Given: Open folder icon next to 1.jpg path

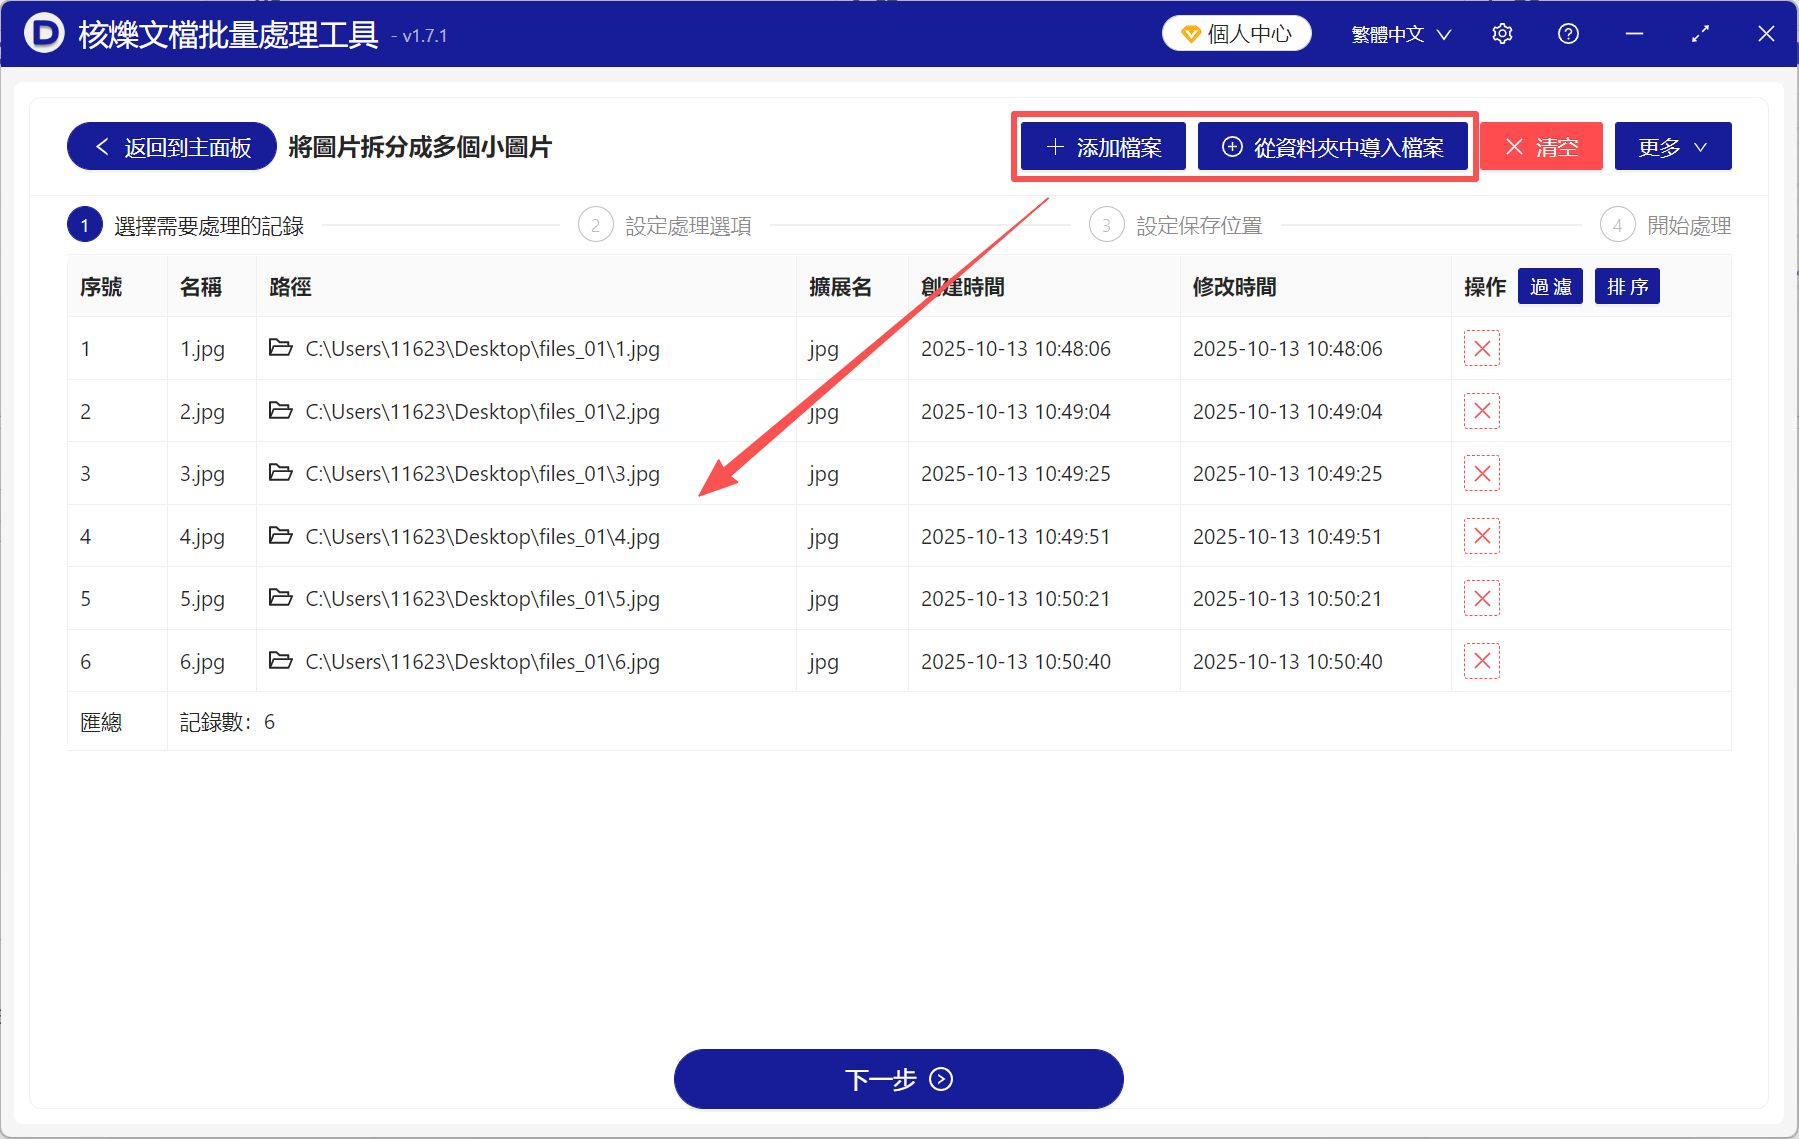Looking at the screenshot, I should (281, 348).
